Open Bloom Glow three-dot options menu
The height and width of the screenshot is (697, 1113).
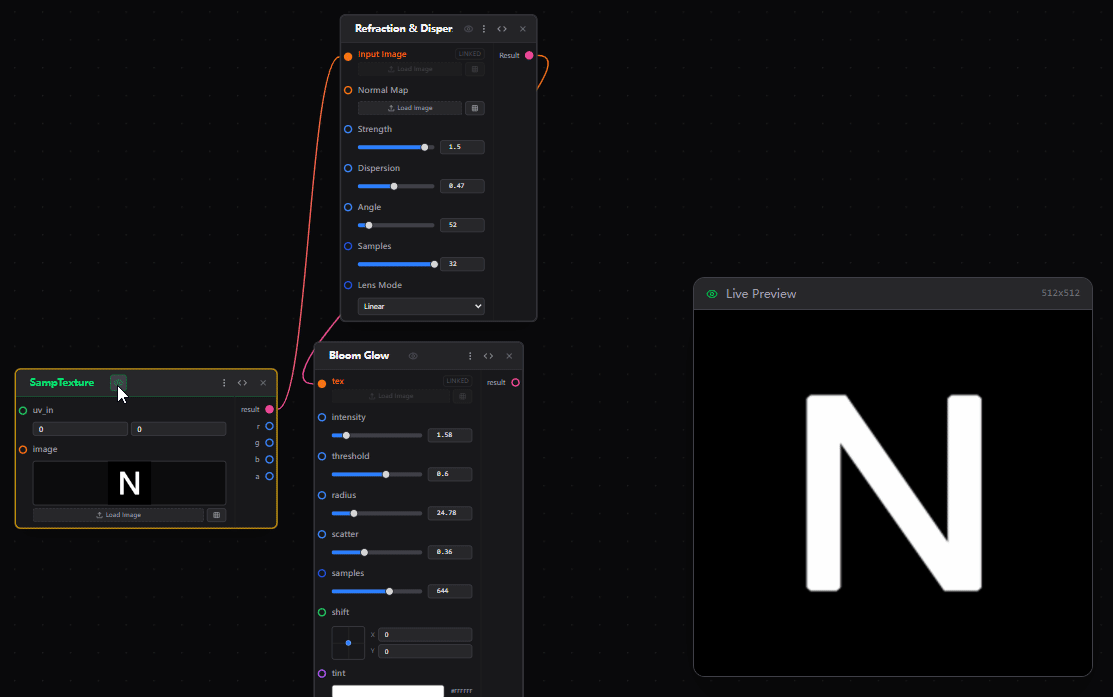click(x=469, y=356)
